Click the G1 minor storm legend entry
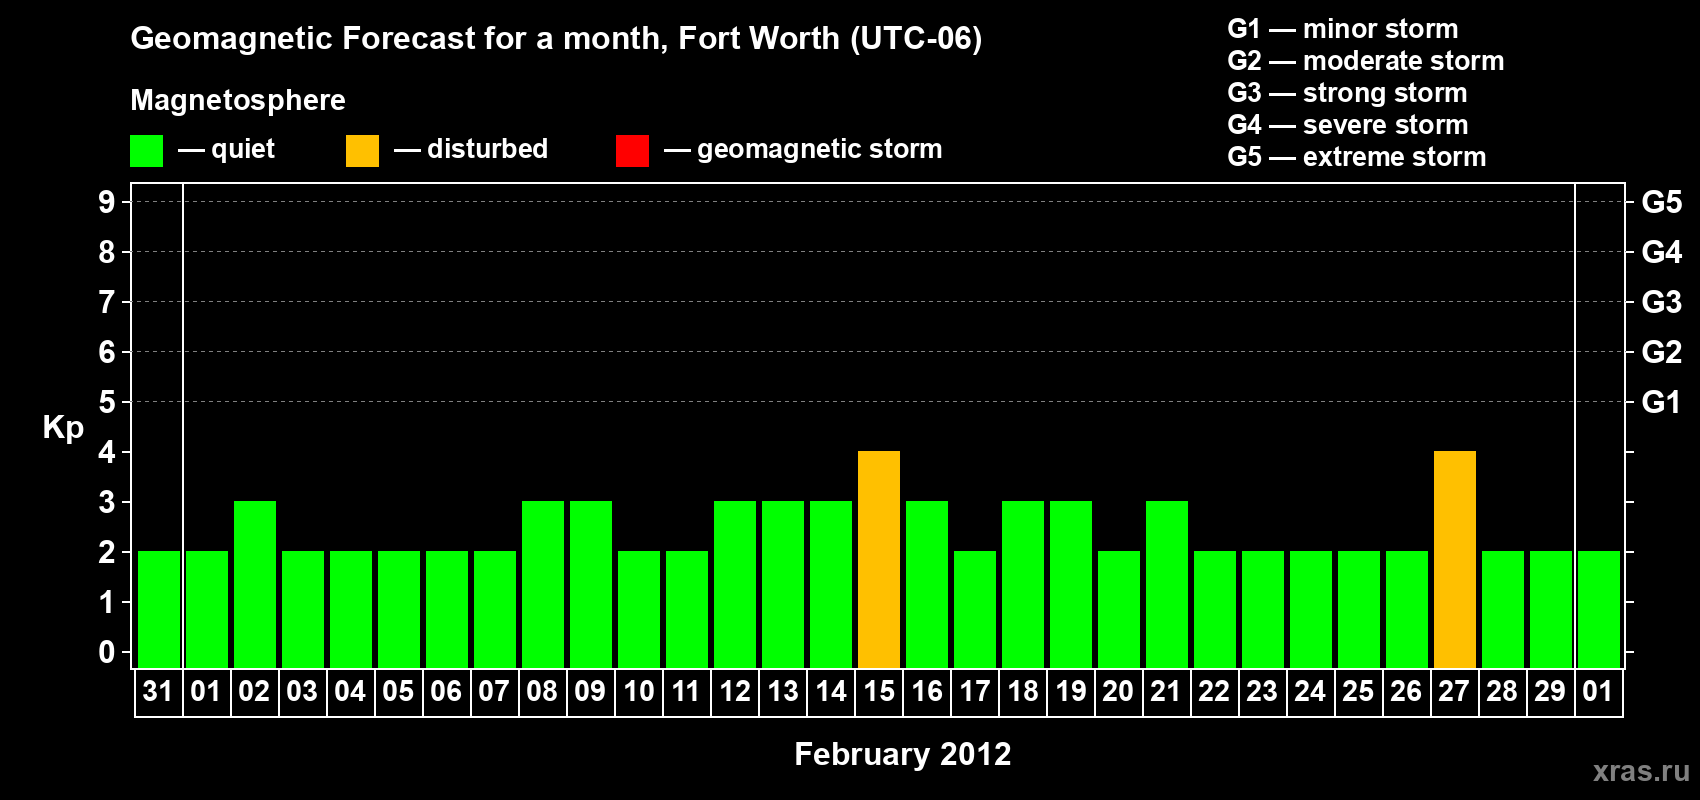Screen dimensions: 1700x800 coord(1343,29)
